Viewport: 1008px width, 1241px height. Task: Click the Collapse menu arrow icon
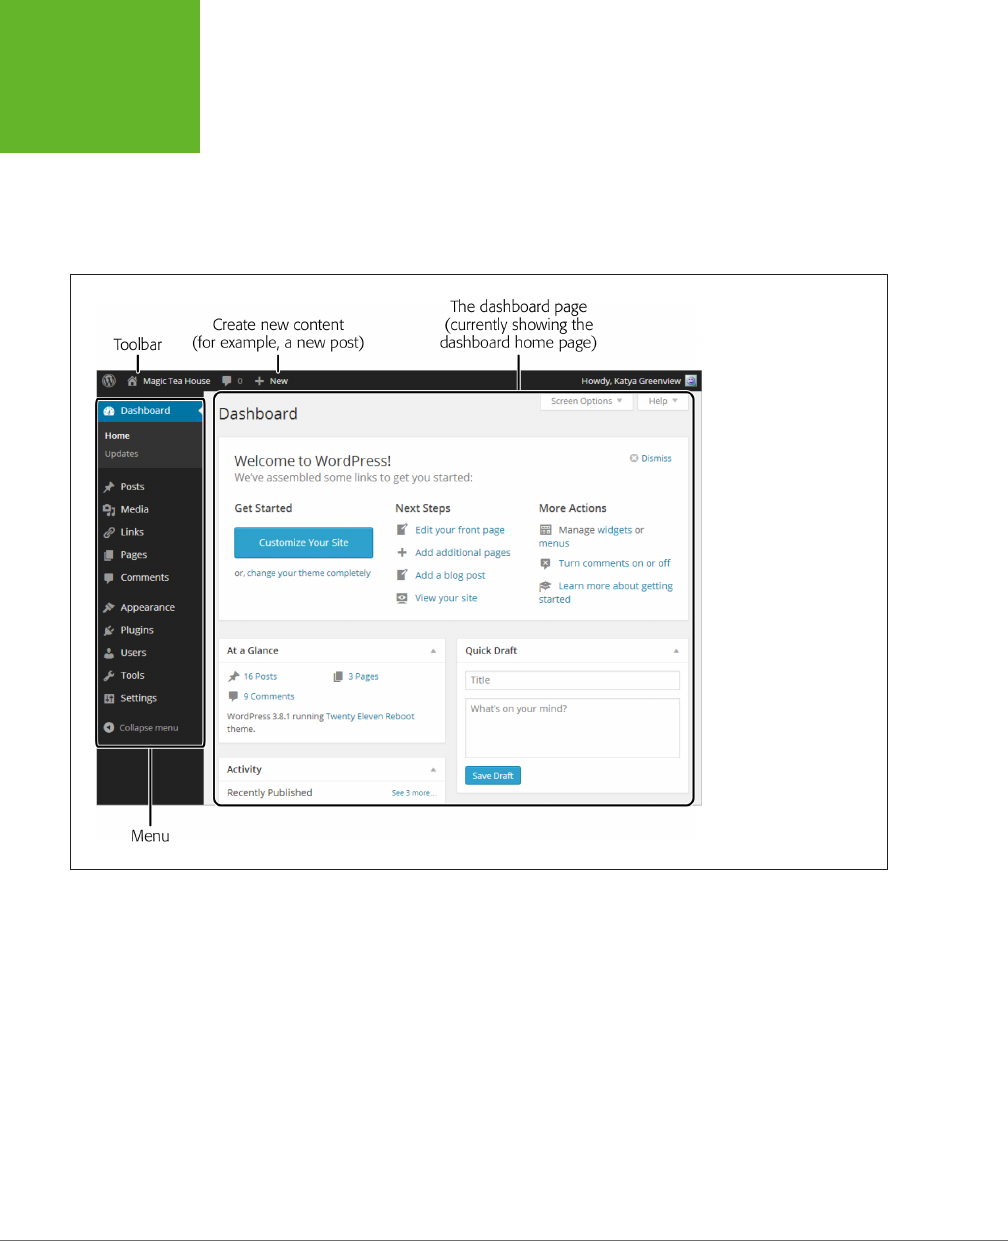(x=109, y=728)
